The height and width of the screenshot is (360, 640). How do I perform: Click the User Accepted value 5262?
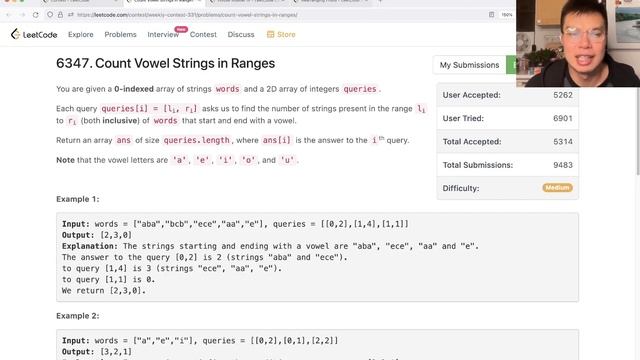tap(563, 95)
